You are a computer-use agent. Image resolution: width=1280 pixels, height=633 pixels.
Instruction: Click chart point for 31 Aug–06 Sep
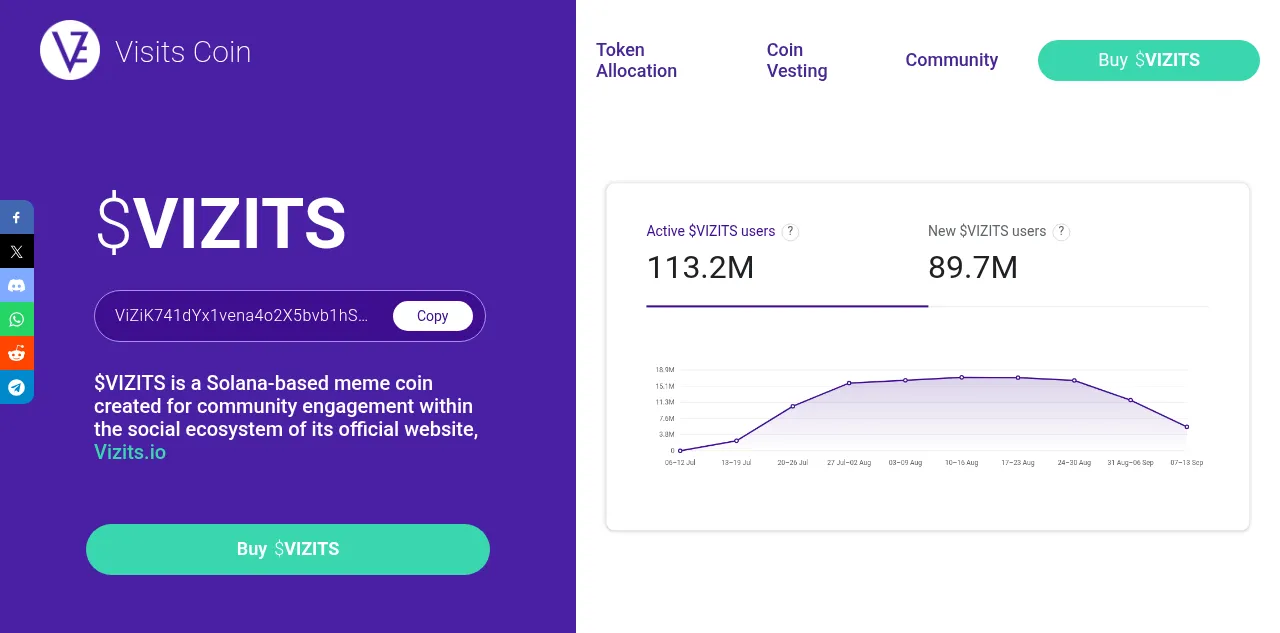tap(1131, 400)
